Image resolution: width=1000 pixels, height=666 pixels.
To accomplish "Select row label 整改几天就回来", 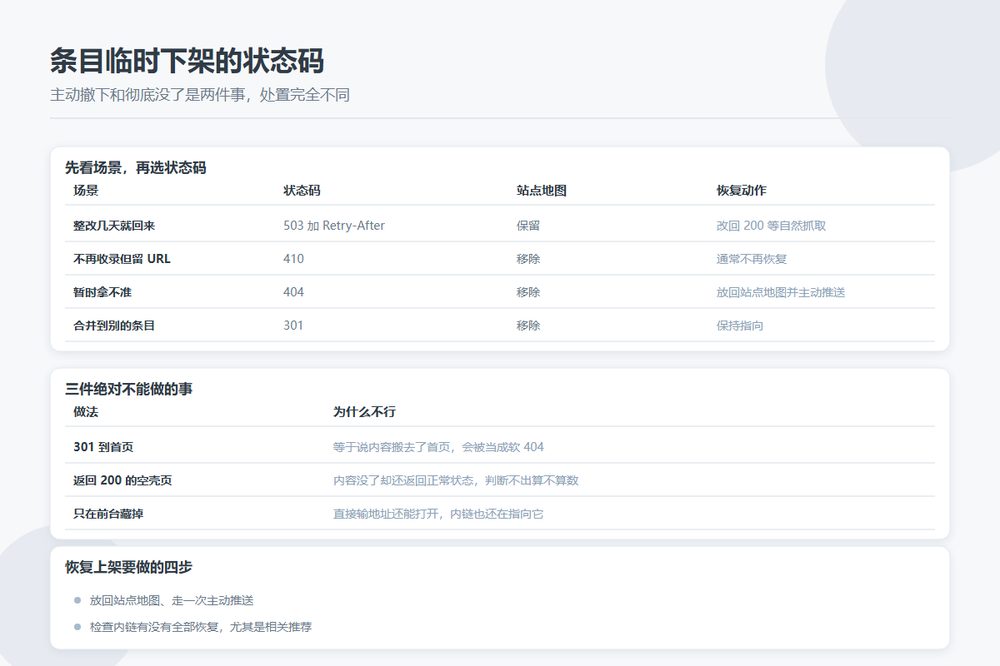I will [114, 225].
